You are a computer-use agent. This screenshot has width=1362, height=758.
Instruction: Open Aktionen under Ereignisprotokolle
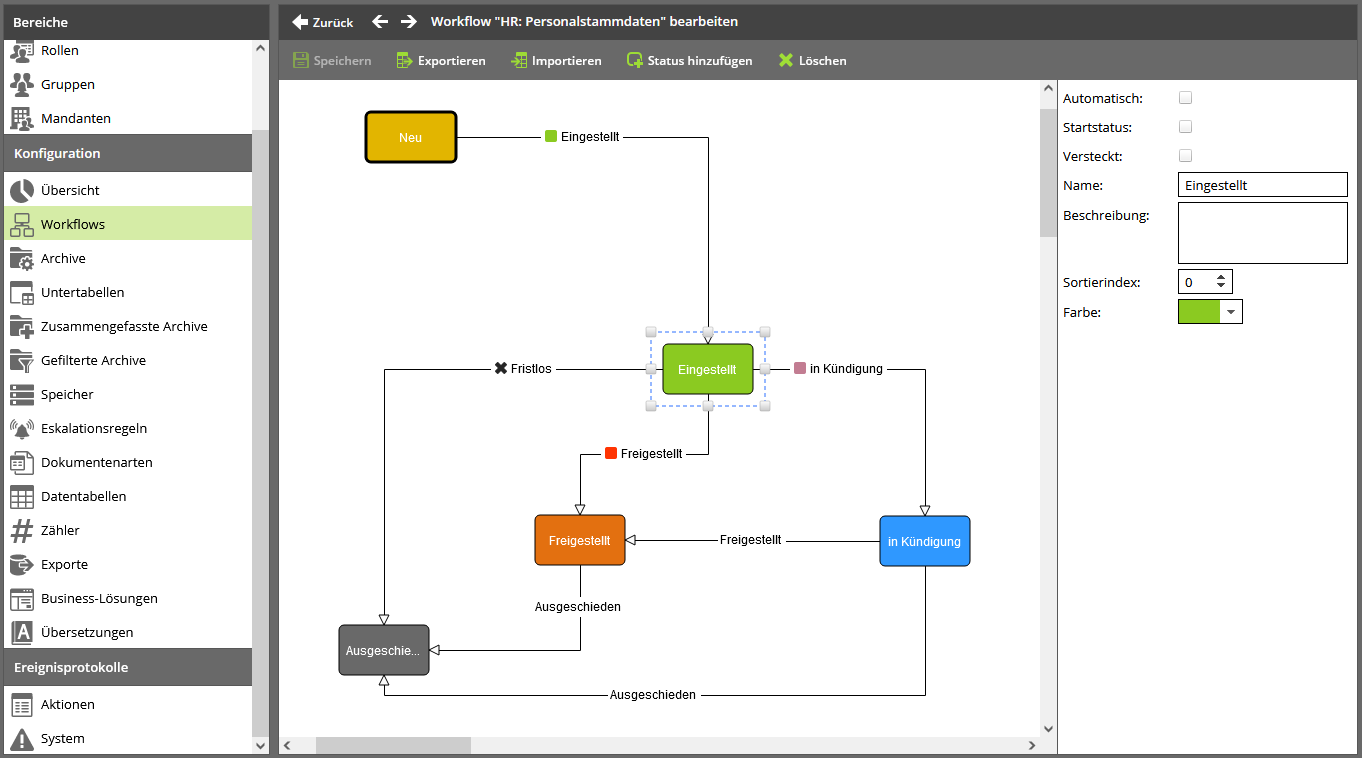128,704
